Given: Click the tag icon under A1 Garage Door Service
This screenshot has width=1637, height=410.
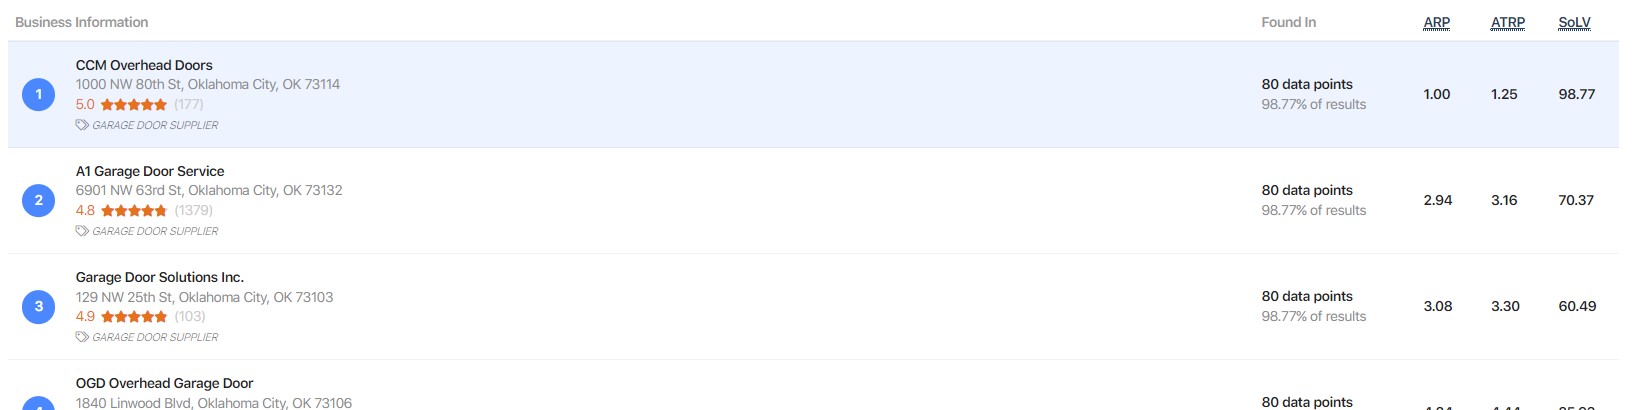Looking at the screenshot, I should pyautogui.click(x=82, y=231).
